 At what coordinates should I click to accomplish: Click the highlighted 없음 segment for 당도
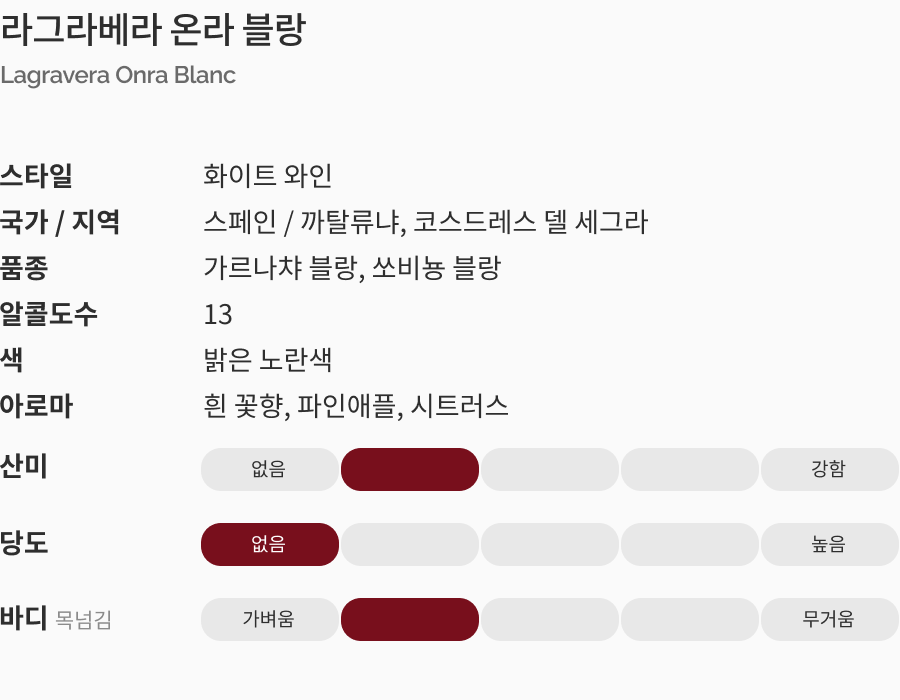click(270, 545)
